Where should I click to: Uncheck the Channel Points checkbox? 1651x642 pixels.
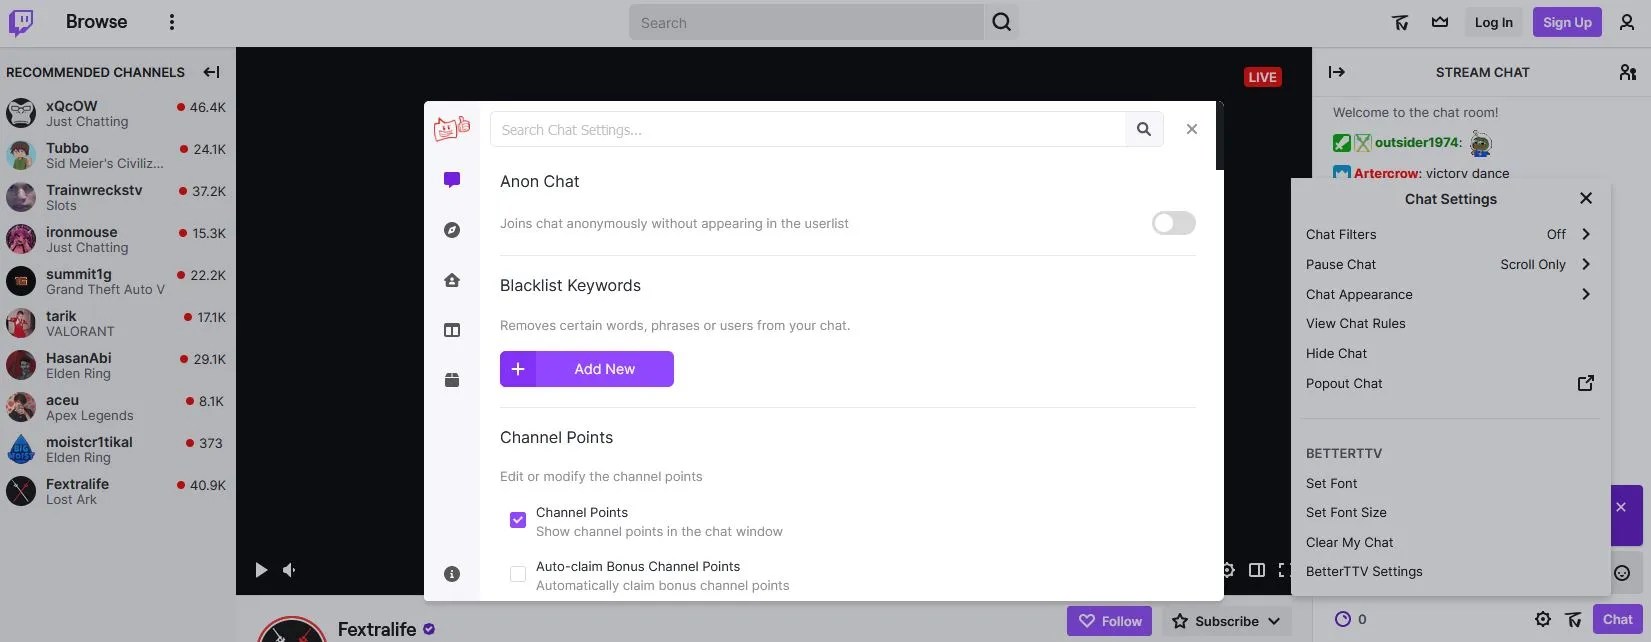click(518, 520)
